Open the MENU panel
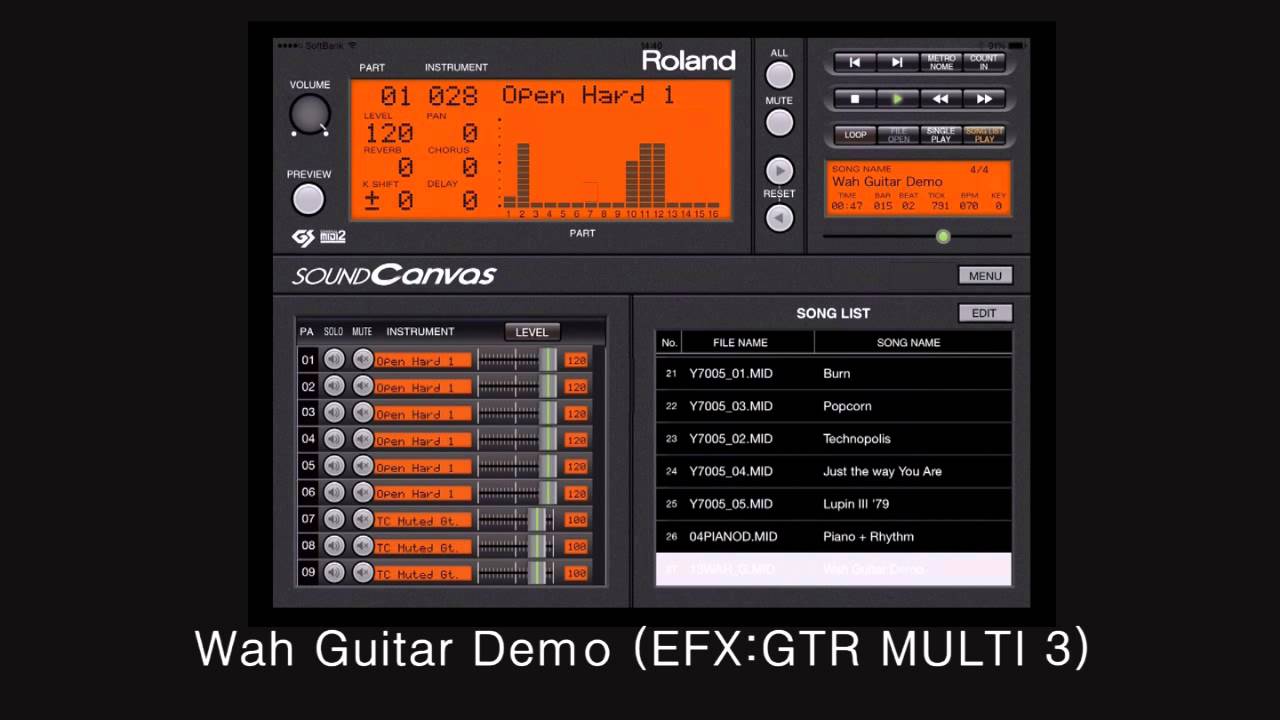 985,275
